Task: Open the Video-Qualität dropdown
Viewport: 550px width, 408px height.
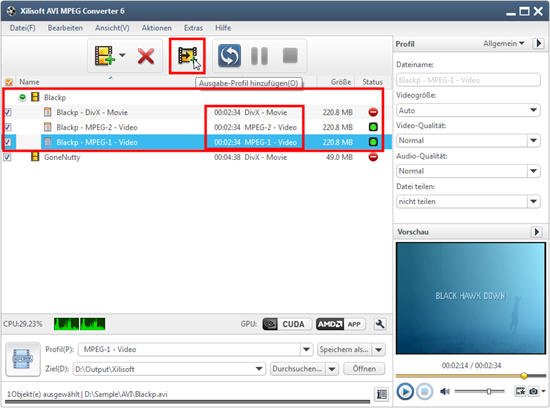Action: pos(468,141)
